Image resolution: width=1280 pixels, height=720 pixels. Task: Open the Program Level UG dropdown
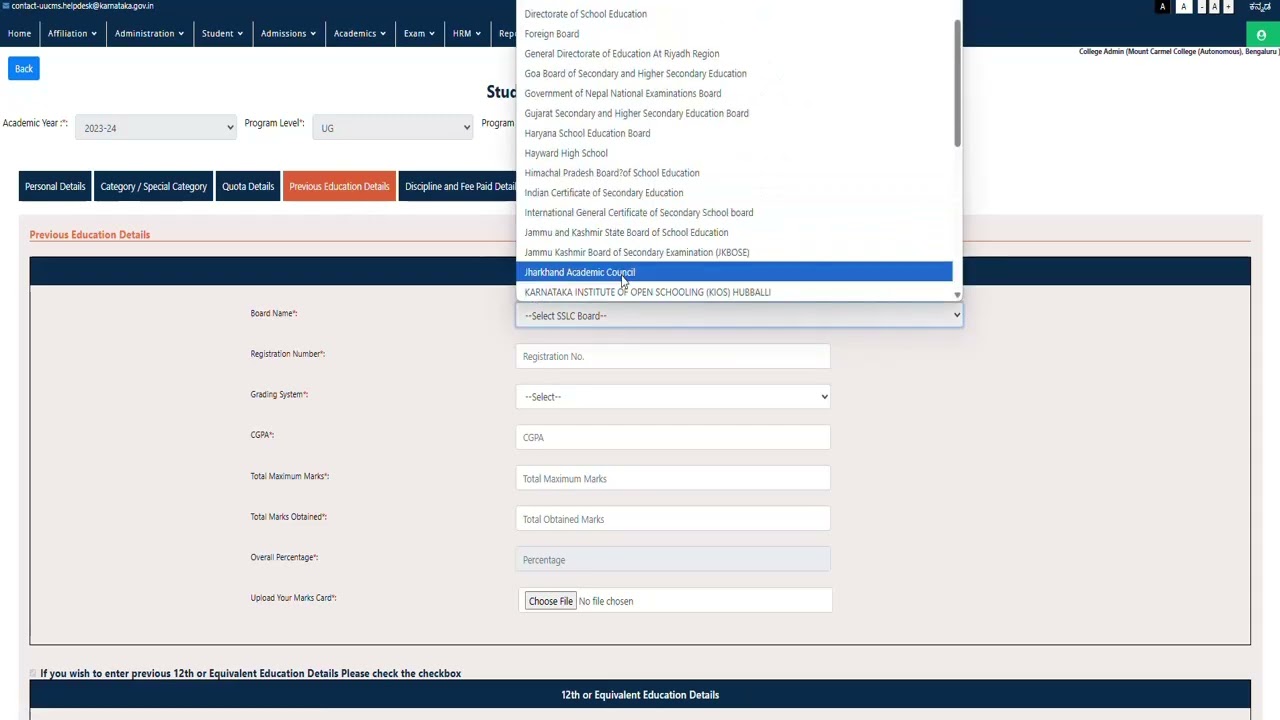(394, 128)
